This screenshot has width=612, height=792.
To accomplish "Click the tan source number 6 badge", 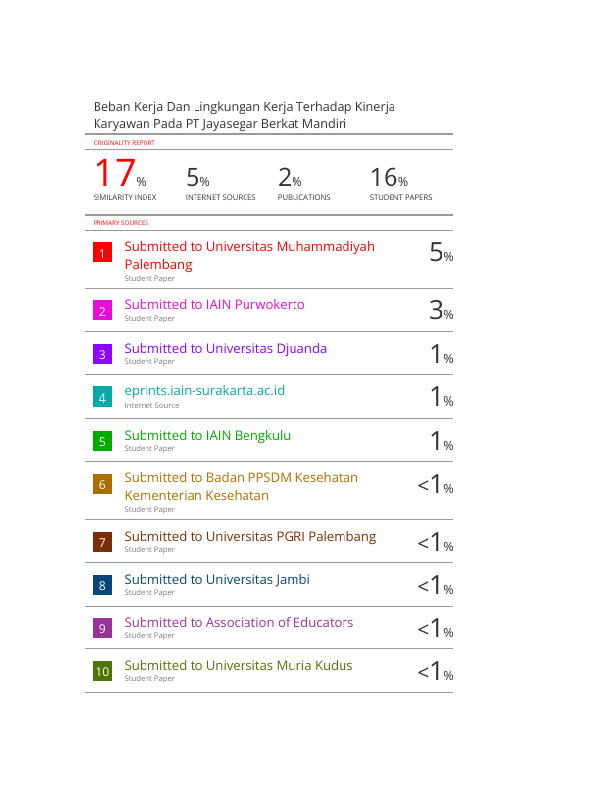I will click(102, 484).
